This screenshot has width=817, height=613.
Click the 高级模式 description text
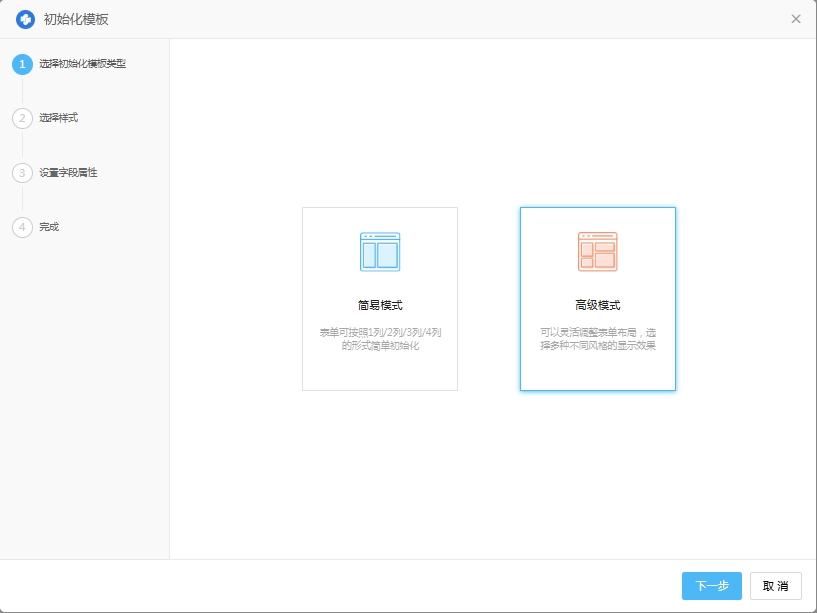point(598,339)
